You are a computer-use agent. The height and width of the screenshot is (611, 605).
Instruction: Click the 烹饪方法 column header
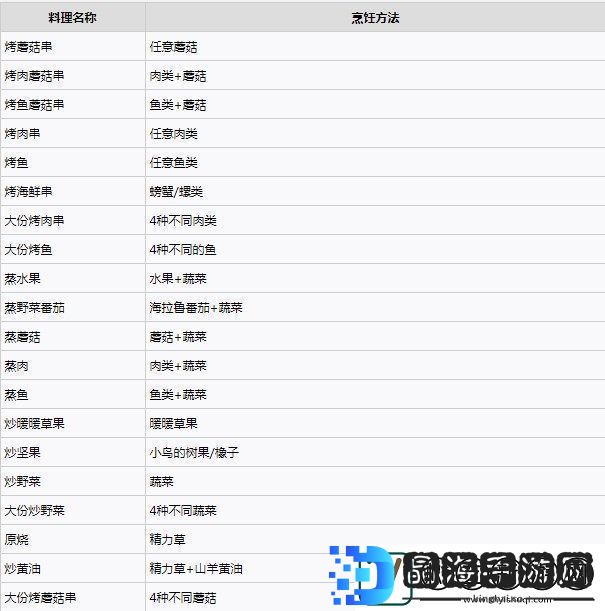(x=375, y=18)
